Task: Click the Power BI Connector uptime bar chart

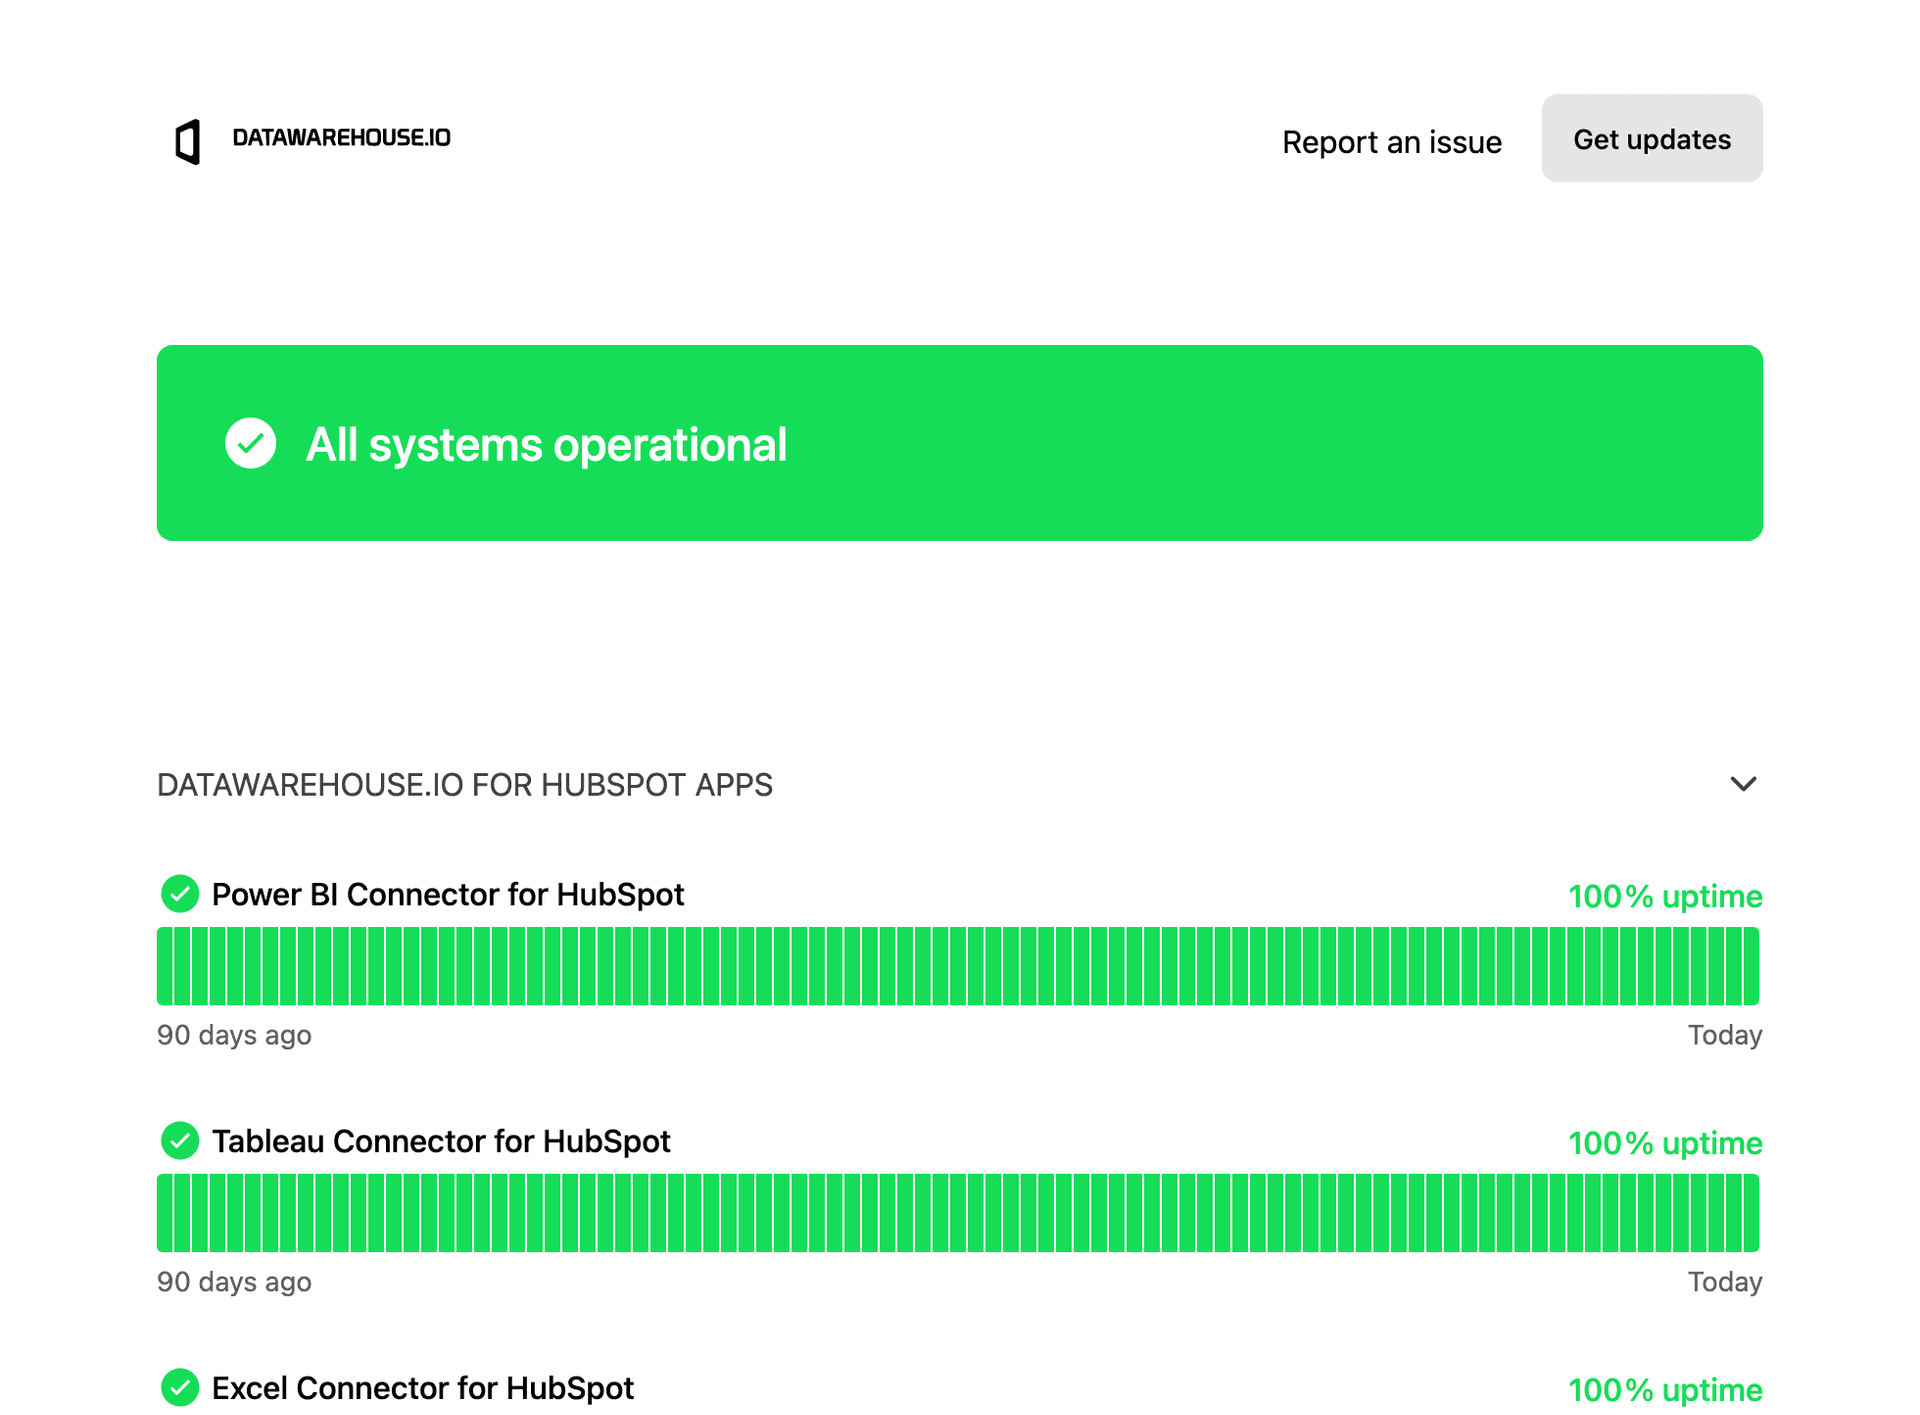Action: 958,966
